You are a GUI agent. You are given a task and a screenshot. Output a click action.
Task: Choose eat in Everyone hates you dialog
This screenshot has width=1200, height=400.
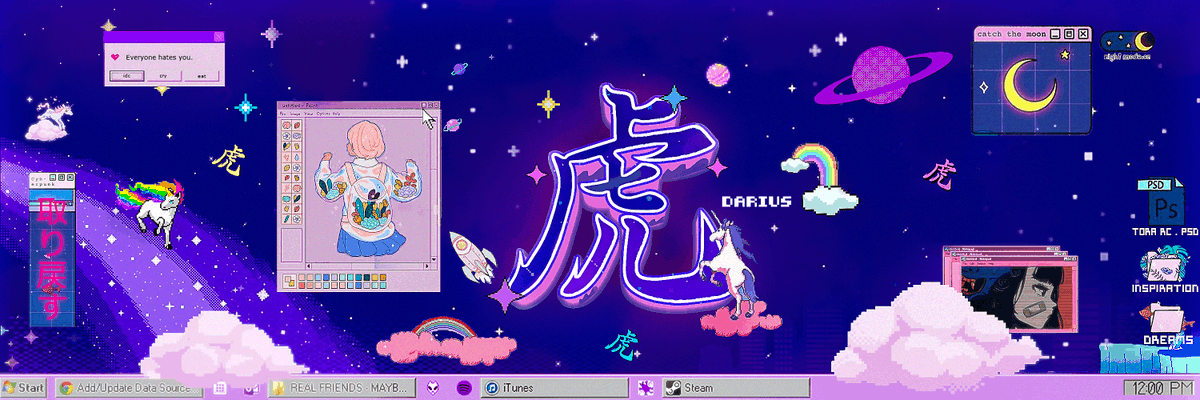click(x=201, y=76)
